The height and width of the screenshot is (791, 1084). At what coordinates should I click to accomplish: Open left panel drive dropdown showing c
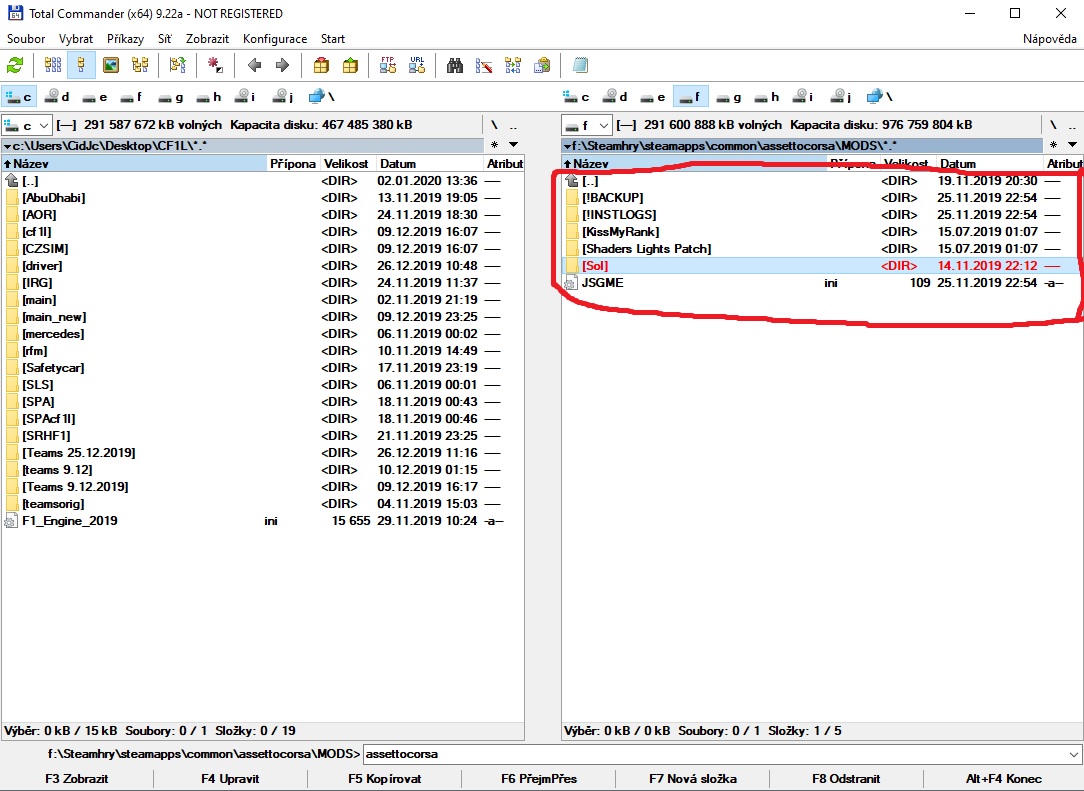(27, 125)
